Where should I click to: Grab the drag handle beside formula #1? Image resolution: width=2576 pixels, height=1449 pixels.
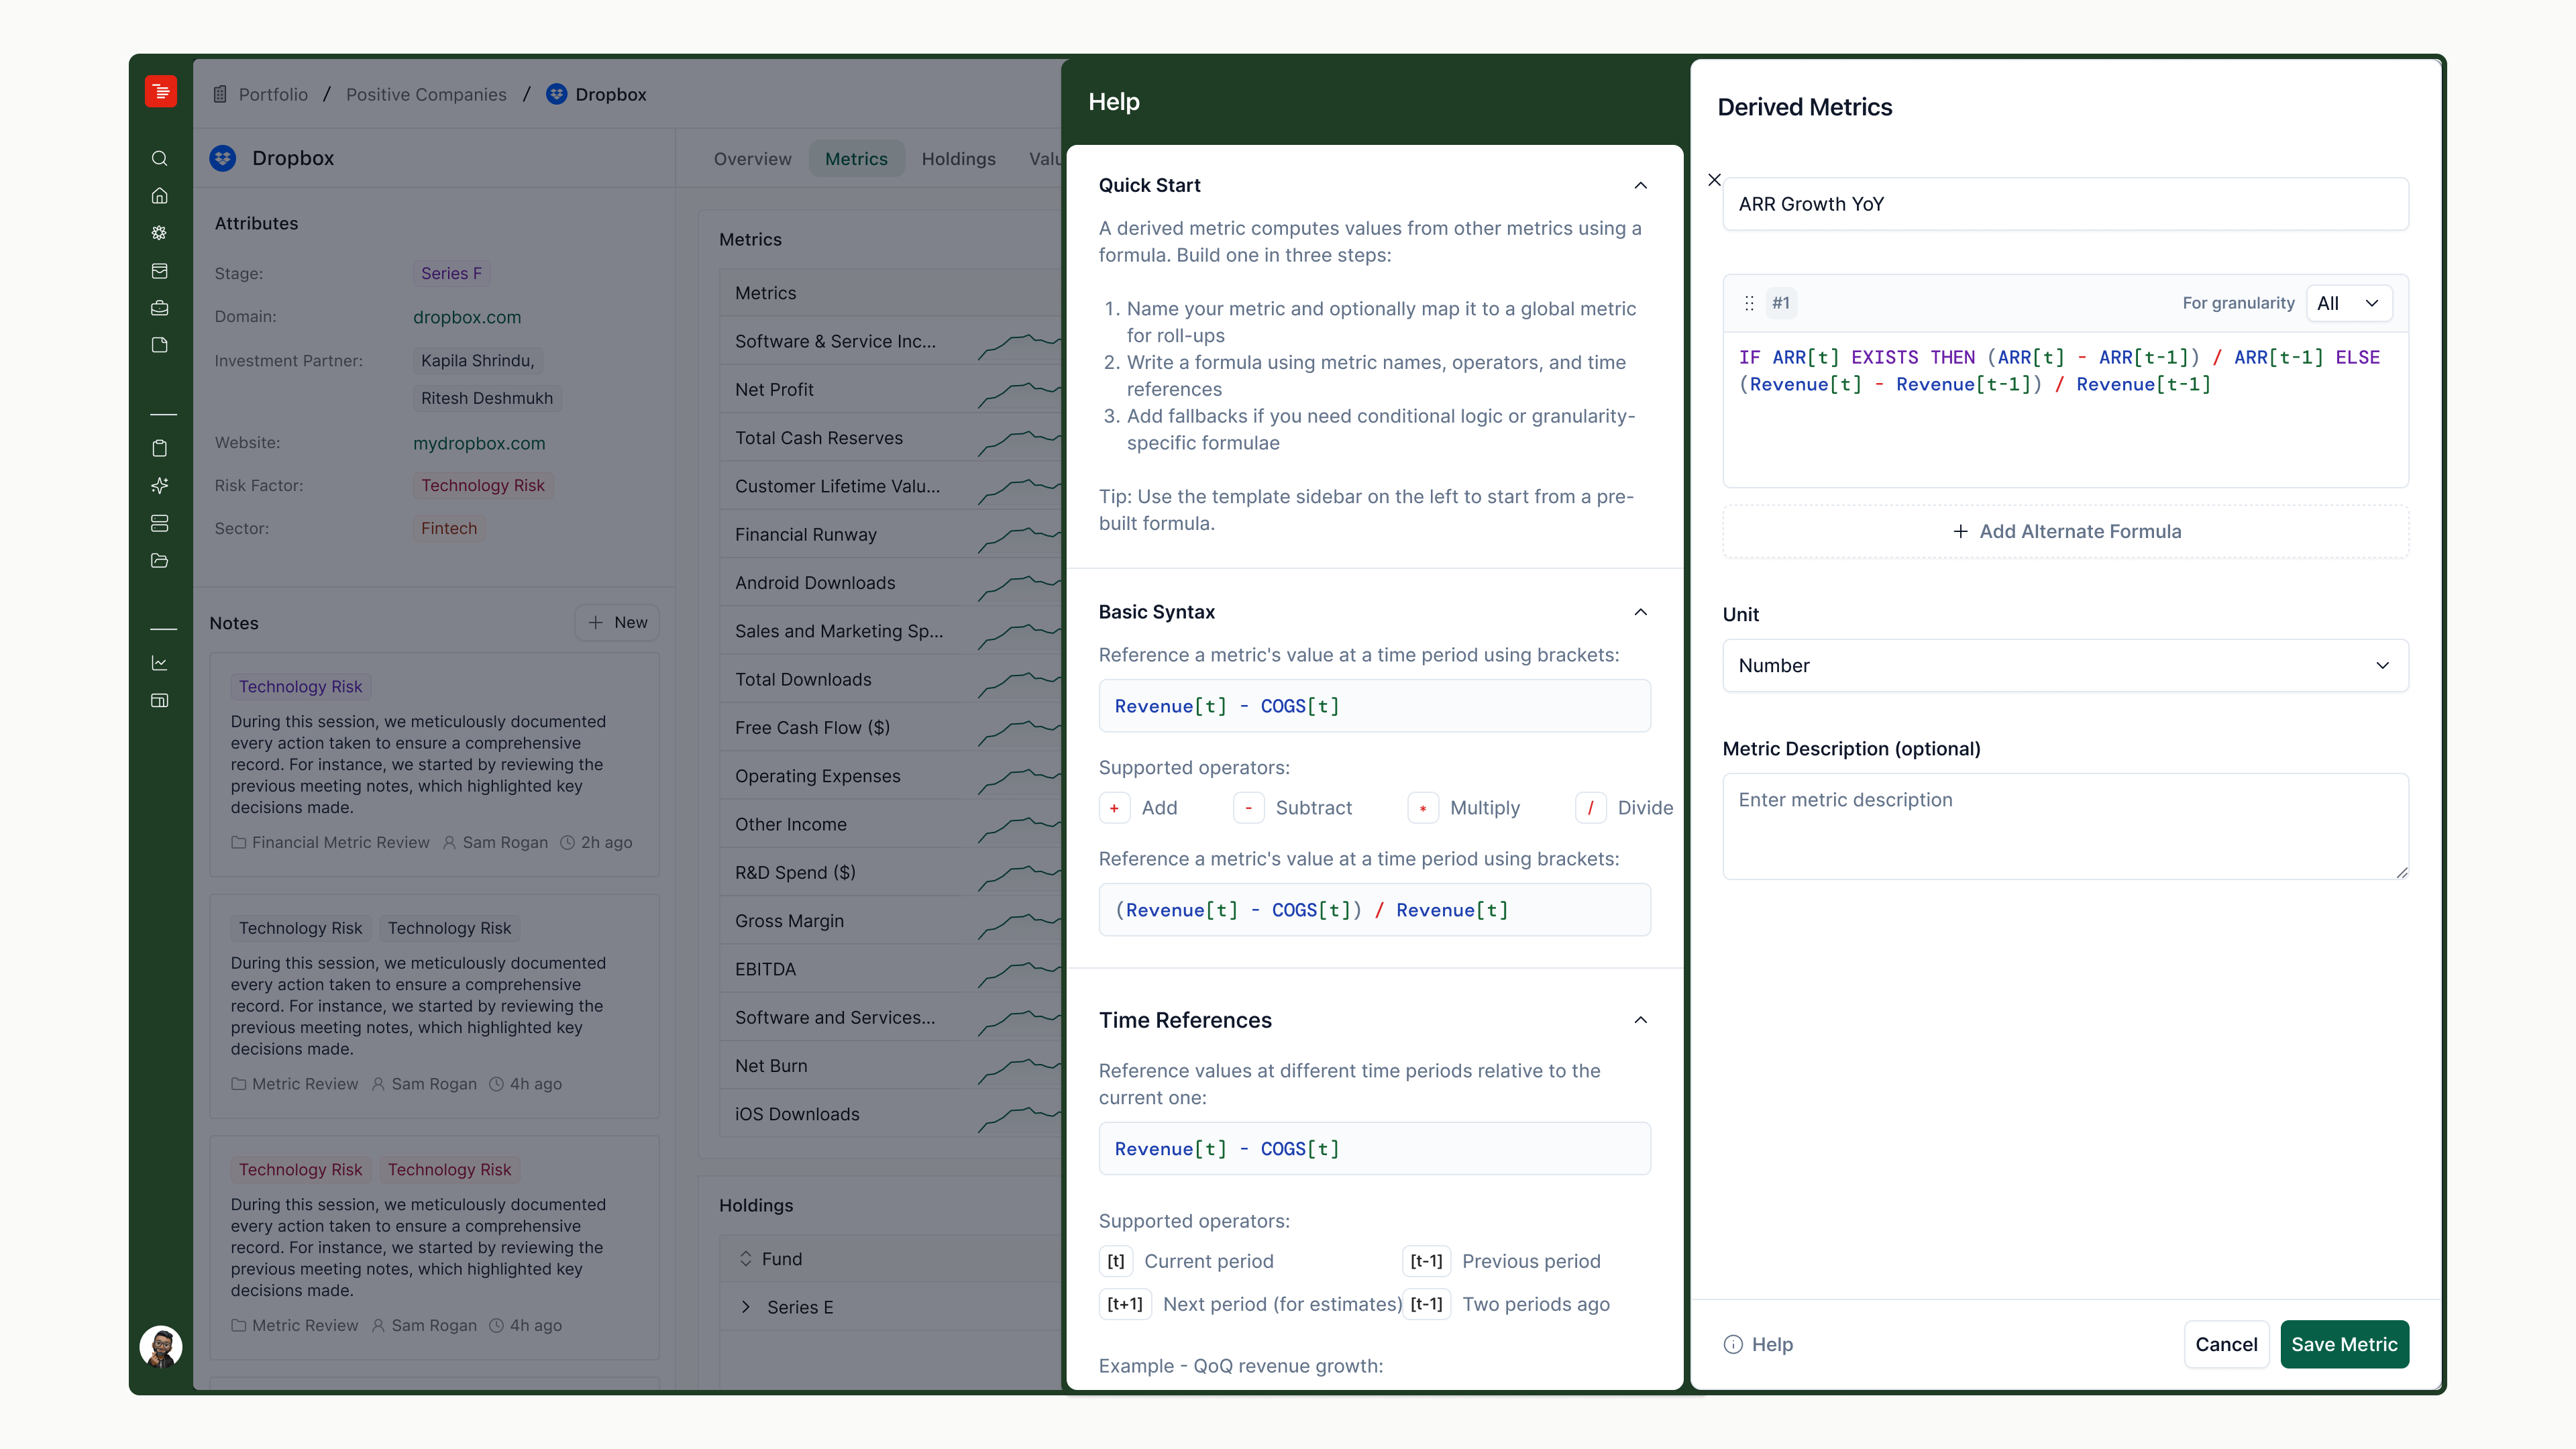[1749, 303]
